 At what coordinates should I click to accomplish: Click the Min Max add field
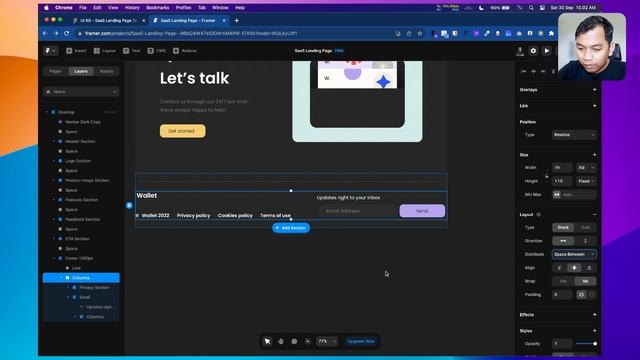coord(574,195)
